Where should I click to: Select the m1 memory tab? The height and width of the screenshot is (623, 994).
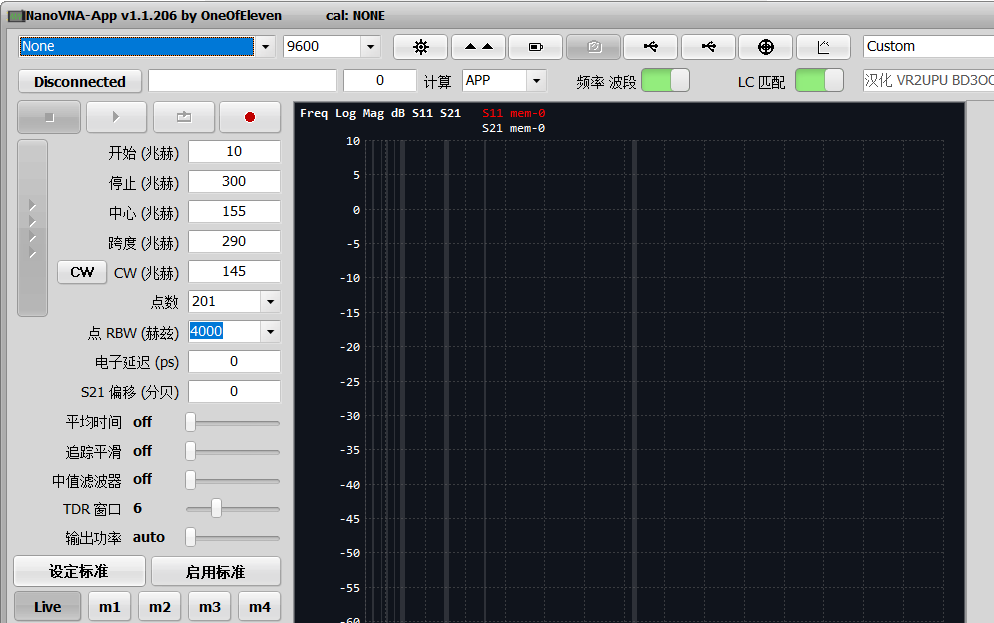[x=109, y=607]
